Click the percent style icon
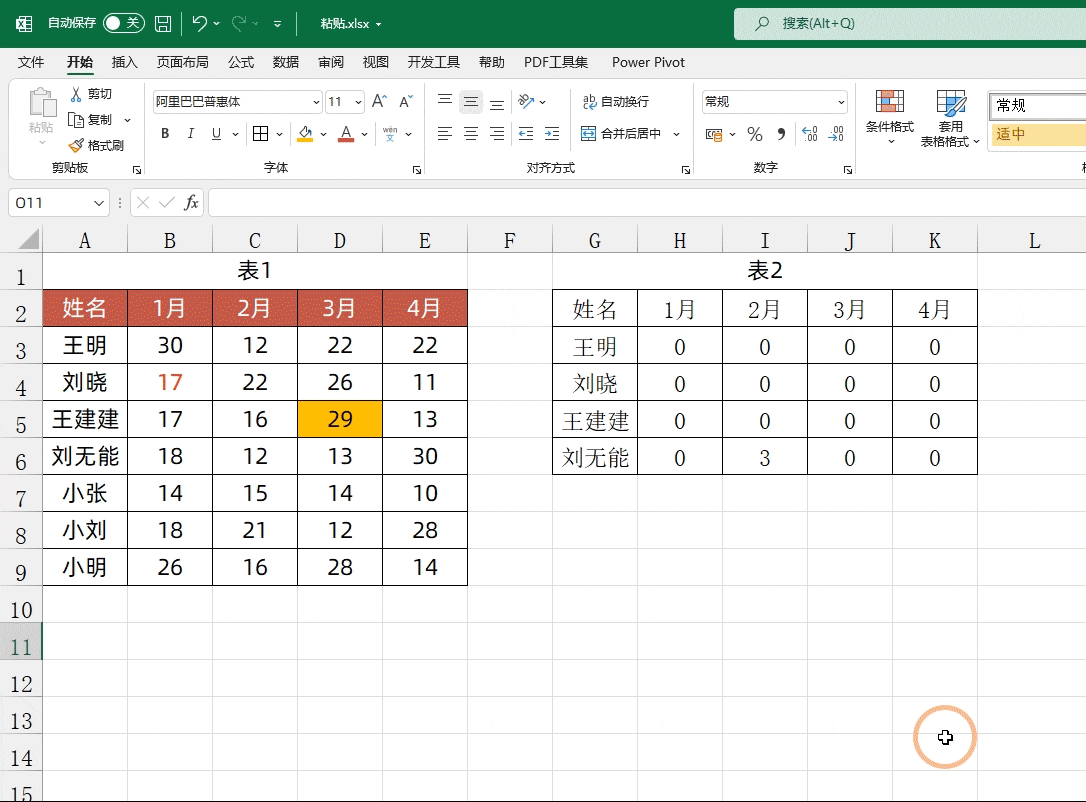 pos(755,134)
